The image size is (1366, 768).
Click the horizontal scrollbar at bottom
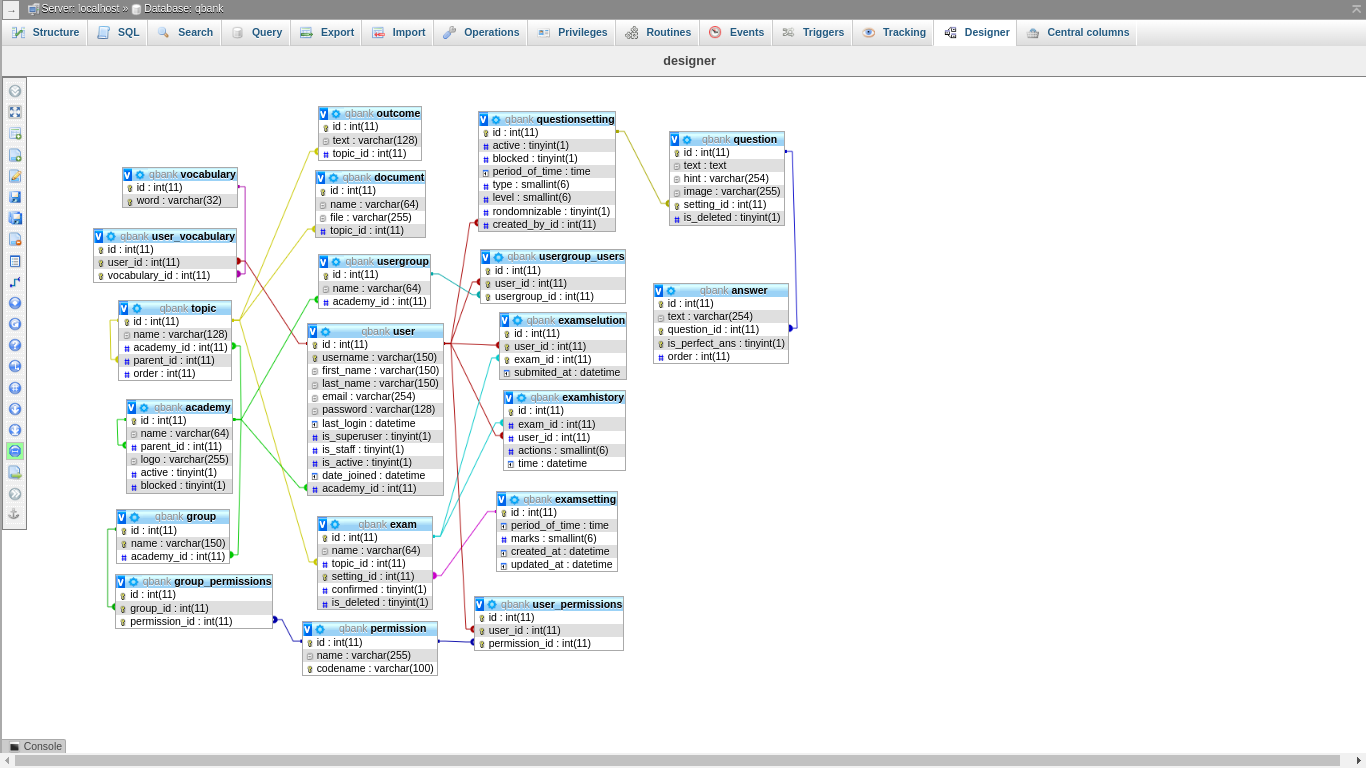click(x=677, y=761)
